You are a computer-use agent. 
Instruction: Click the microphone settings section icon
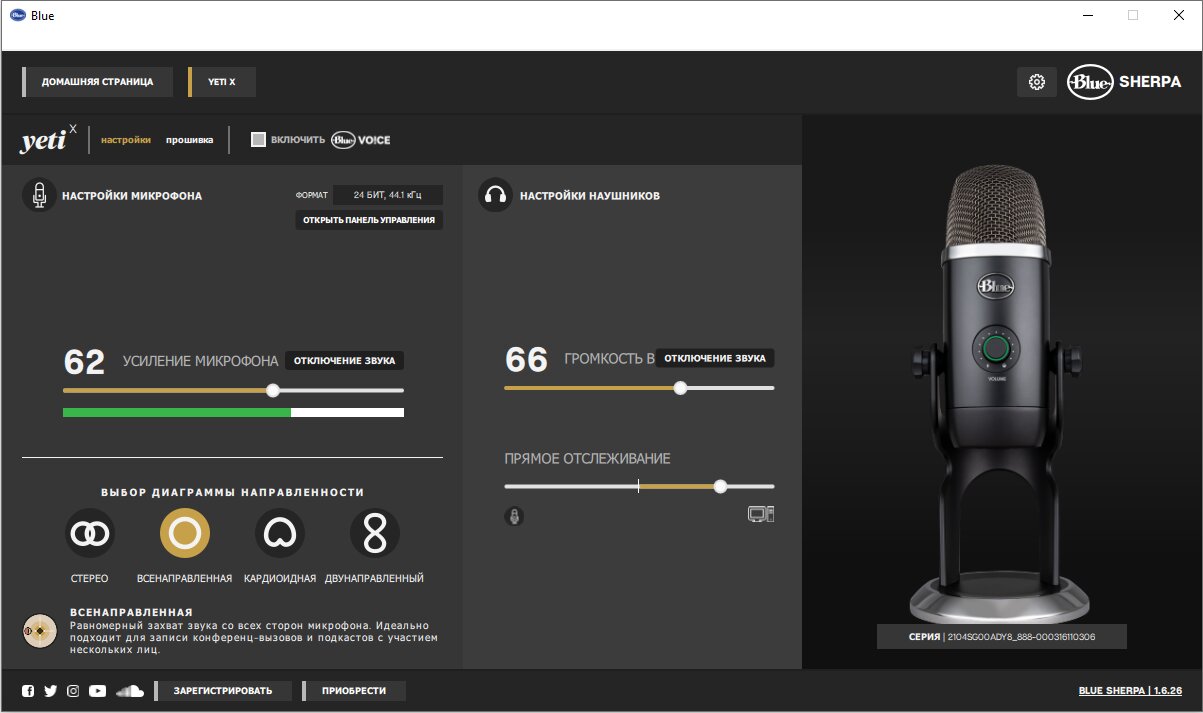tap(39, 195)
